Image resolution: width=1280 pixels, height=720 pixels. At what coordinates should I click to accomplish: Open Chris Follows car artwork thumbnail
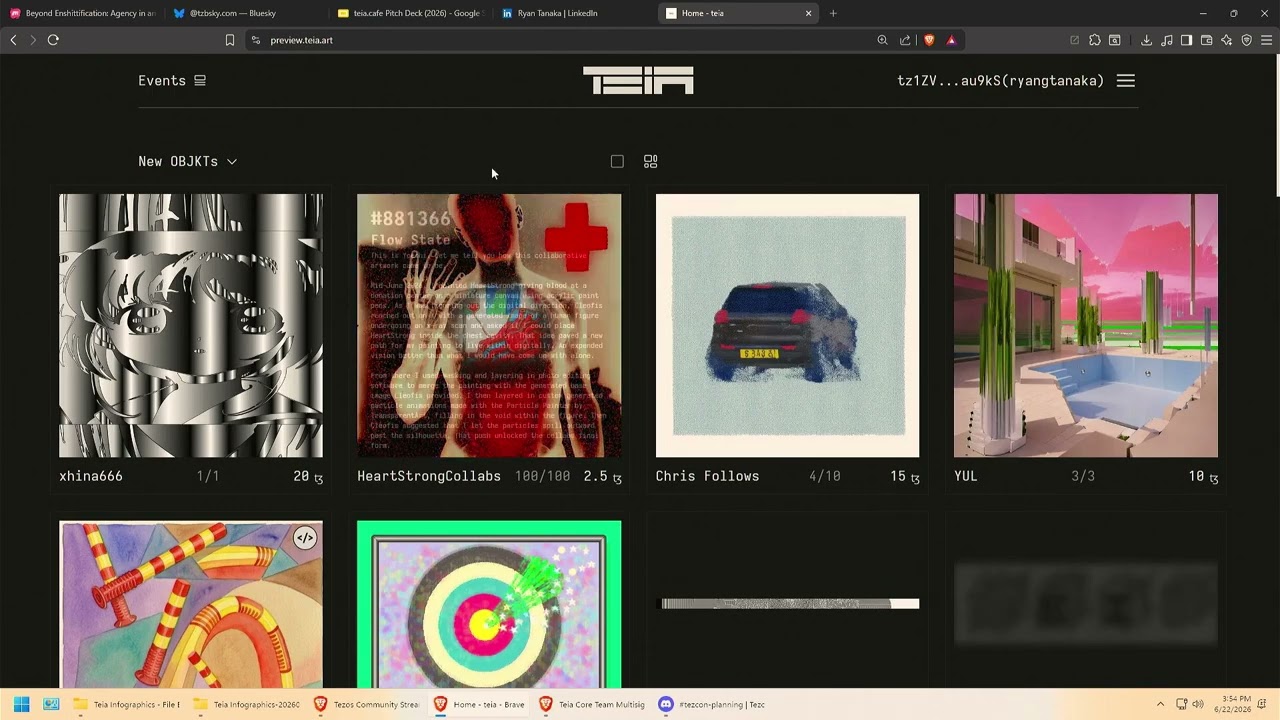coord(787,325)
